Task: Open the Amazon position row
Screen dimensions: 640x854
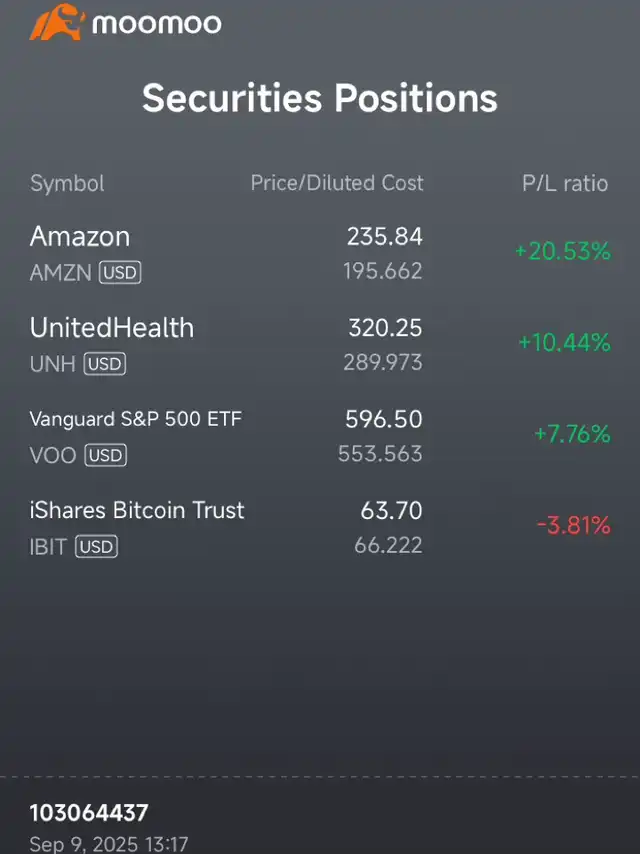Action: 80,237
